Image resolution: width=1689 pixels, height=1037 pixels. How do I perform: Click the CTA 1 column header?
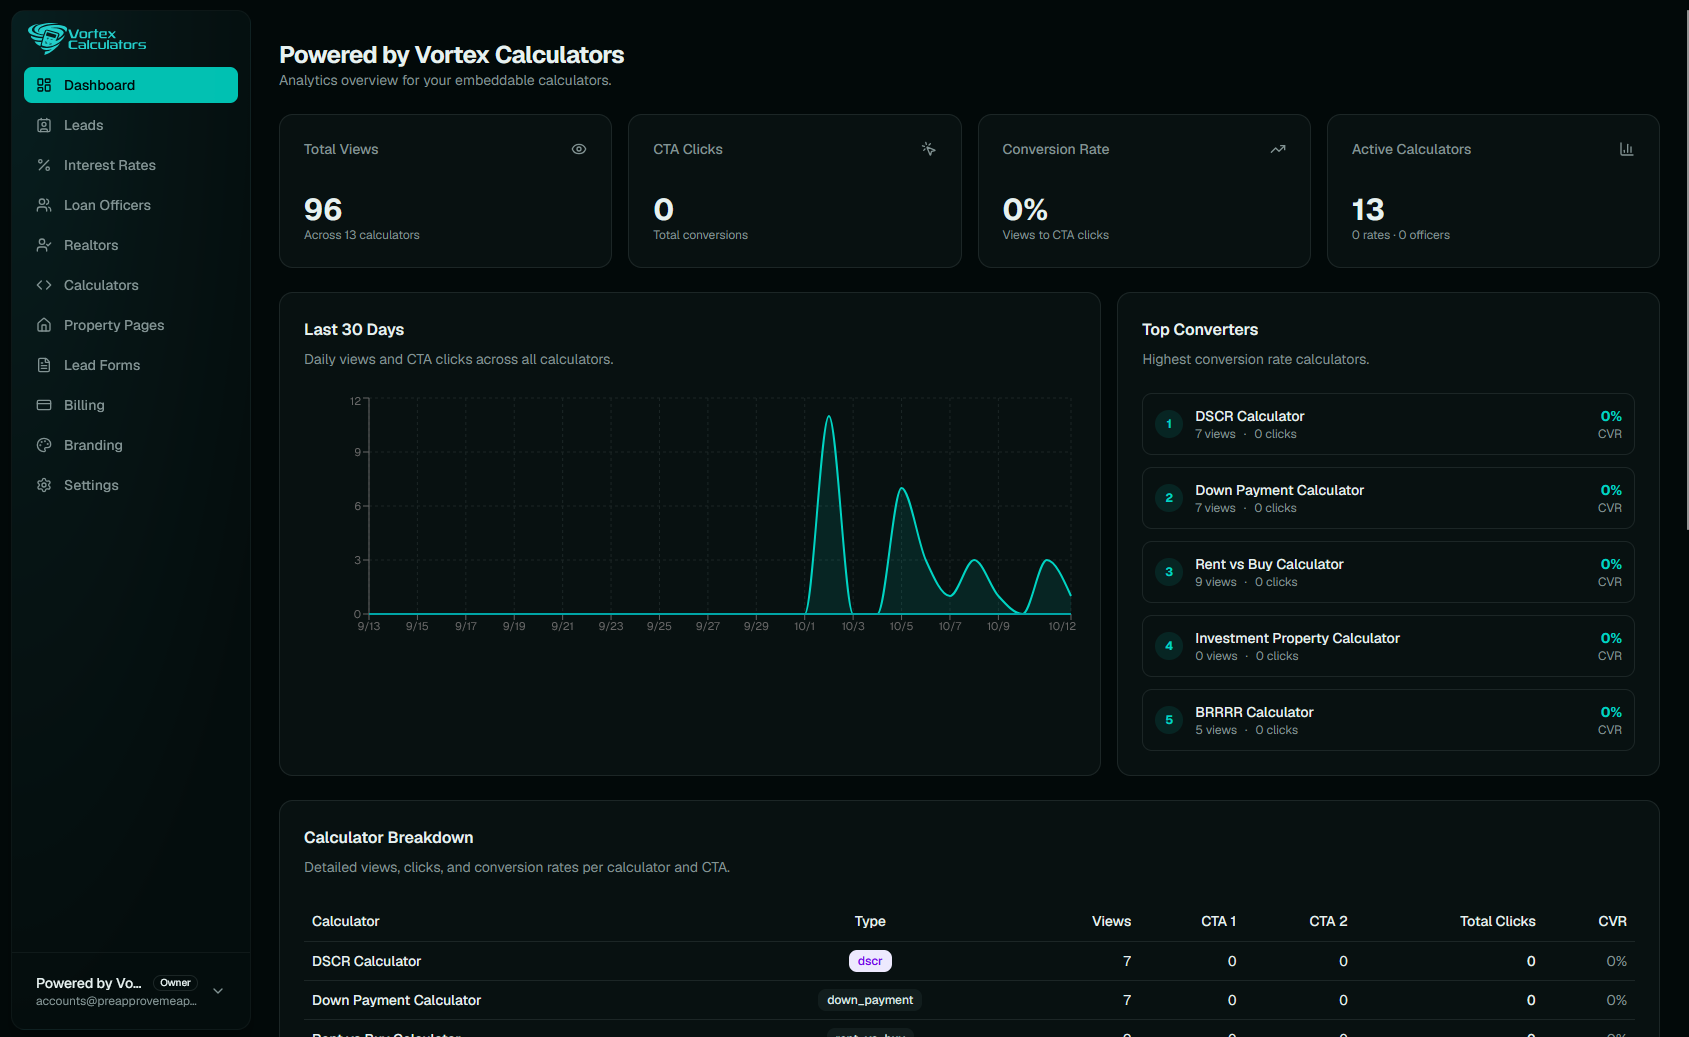click(x=1218, y=921)
